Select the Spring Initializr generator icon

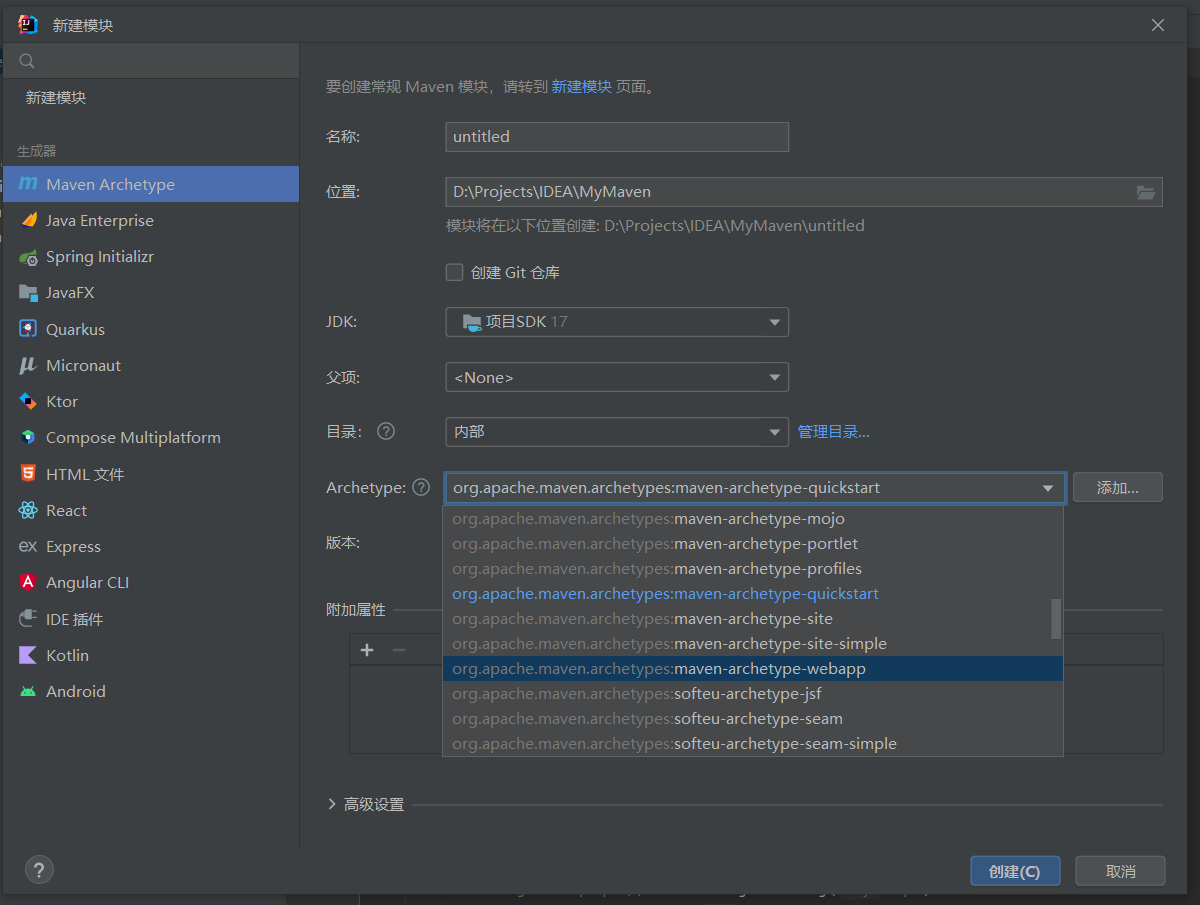[28, 257]
